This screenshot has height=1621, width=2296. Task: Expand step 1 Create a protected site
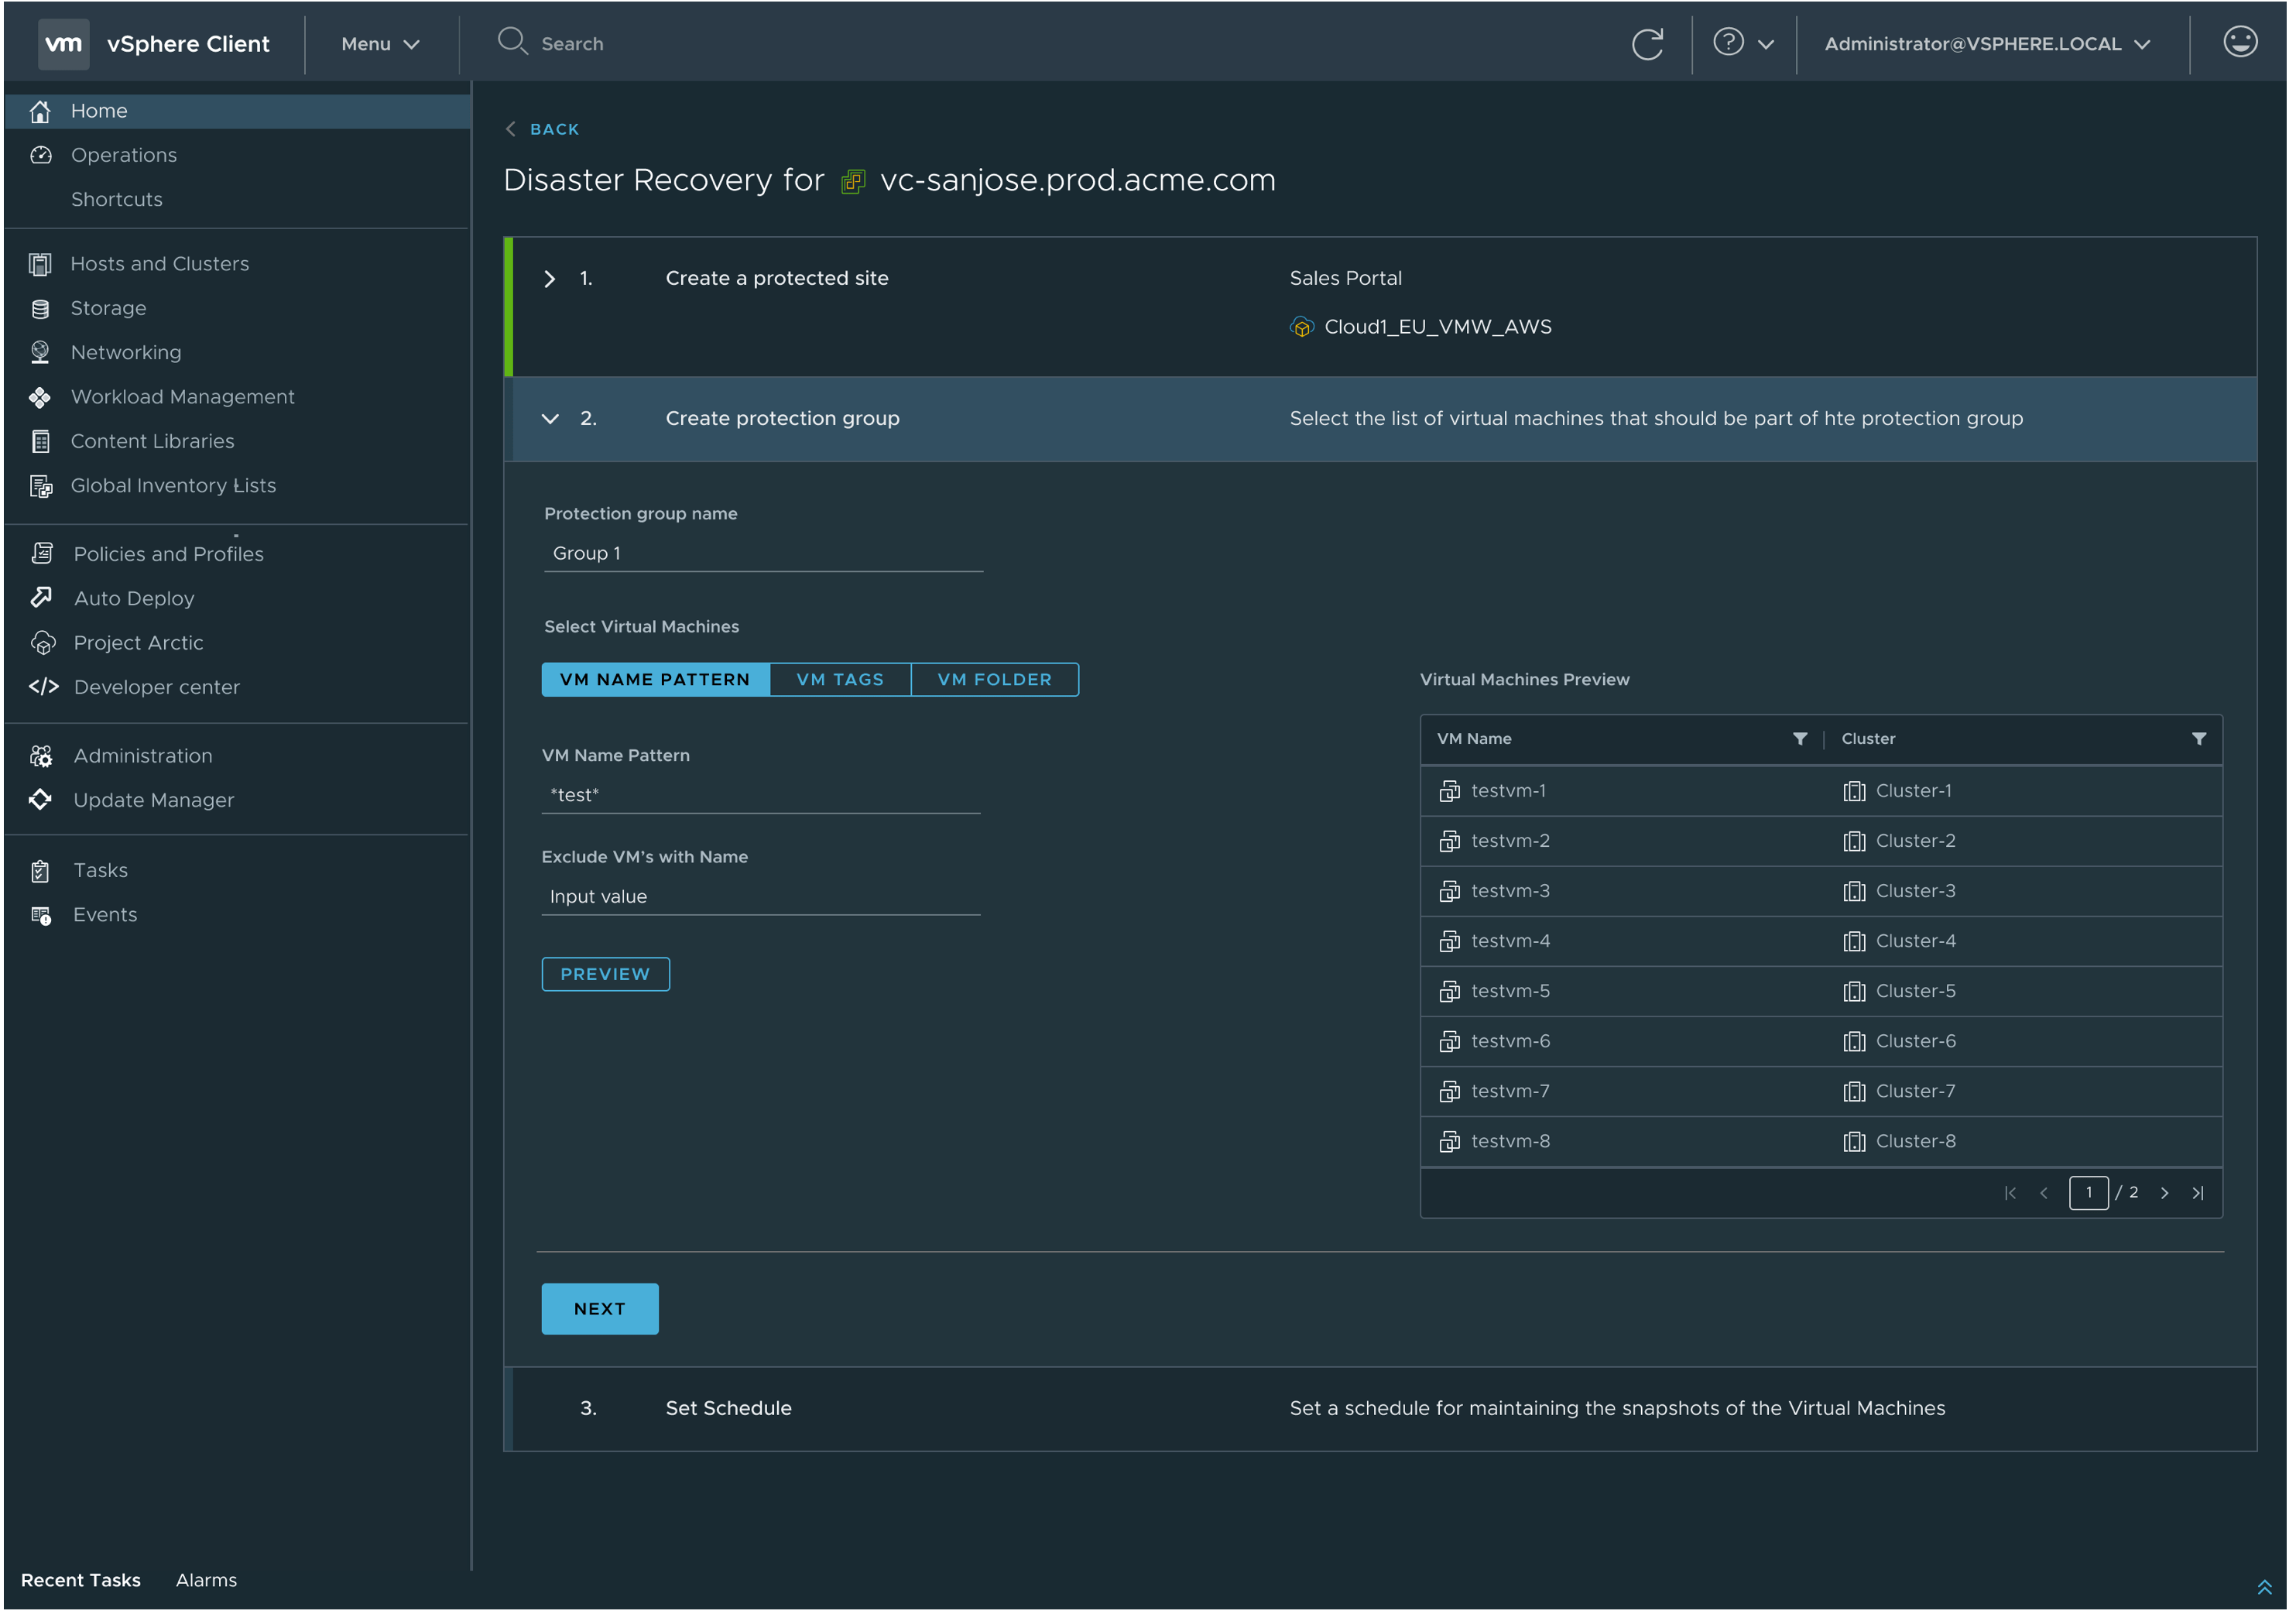[x=550, y=279]
